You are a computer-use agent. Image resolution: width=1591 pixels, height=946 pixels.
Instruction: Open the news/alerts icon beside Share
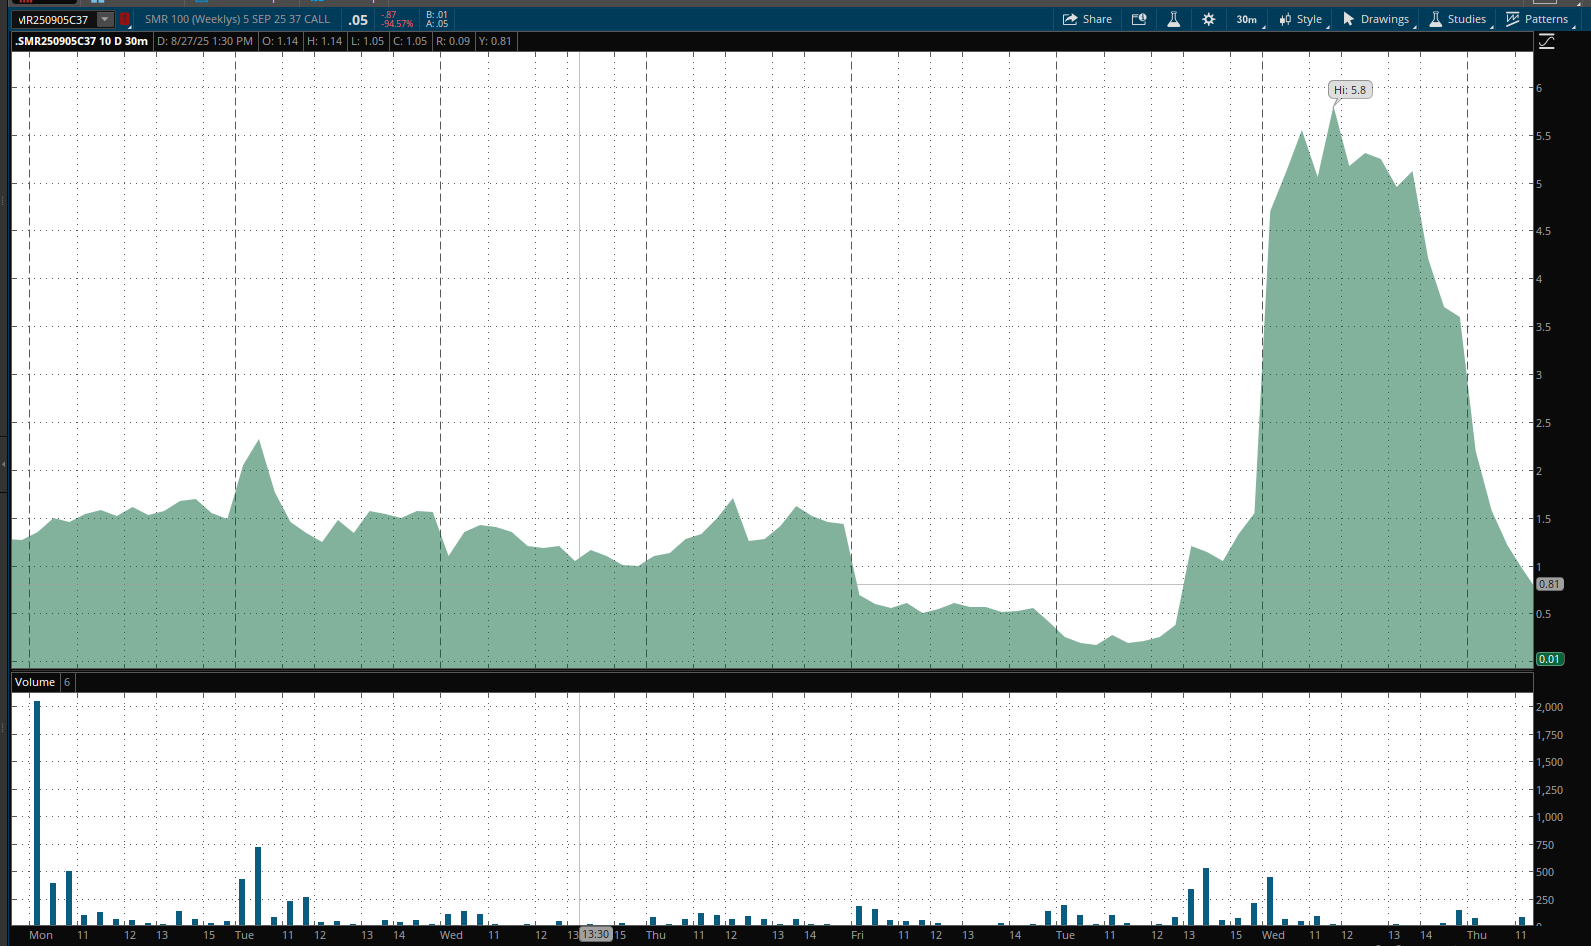(1138, 19)
